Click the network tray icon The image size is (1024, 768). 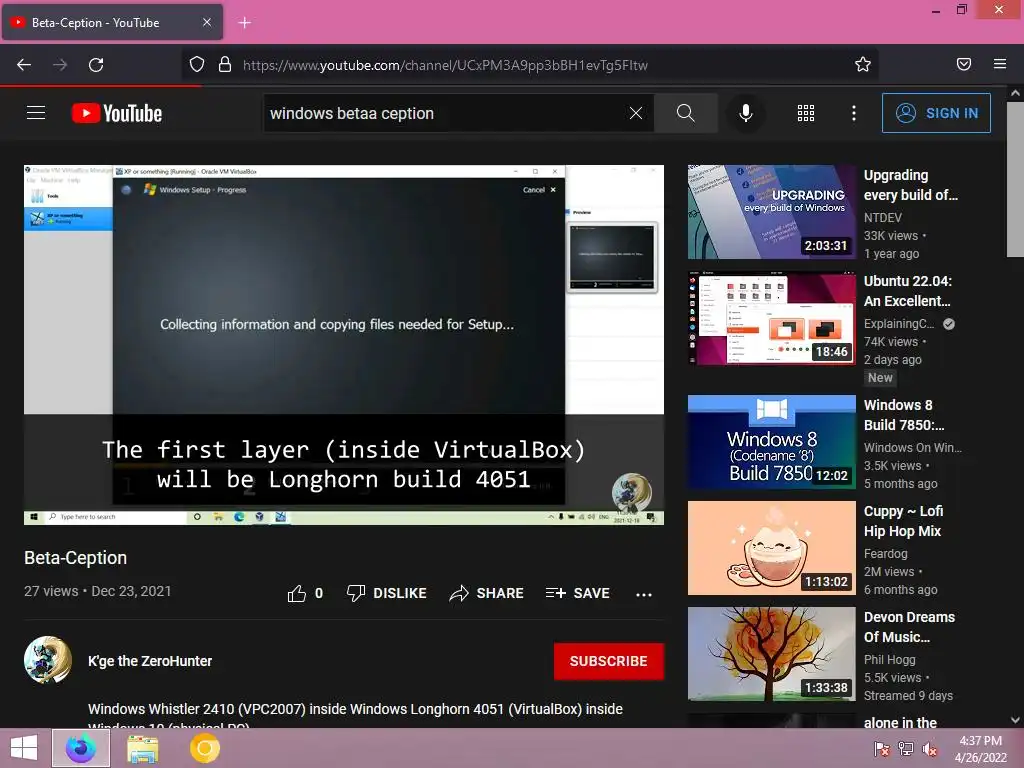pyautogui.click(x=906, y=749)
